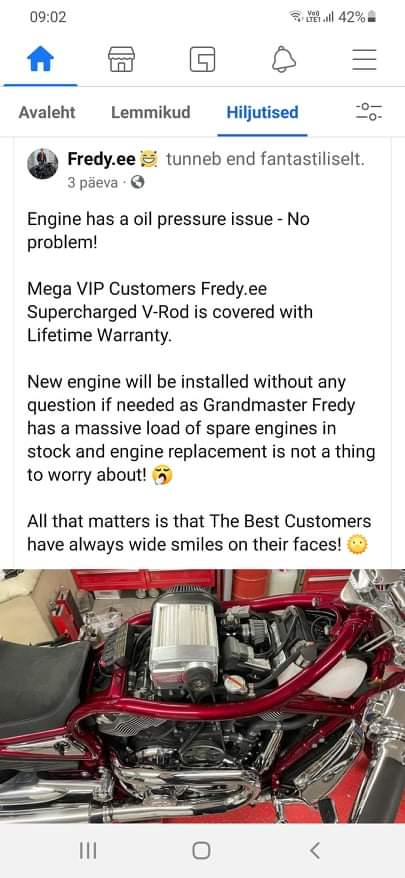The width and height of the screenshot is (405, 878).
Task: Tap the battery indicator in status bar
Action: [373, 17]
